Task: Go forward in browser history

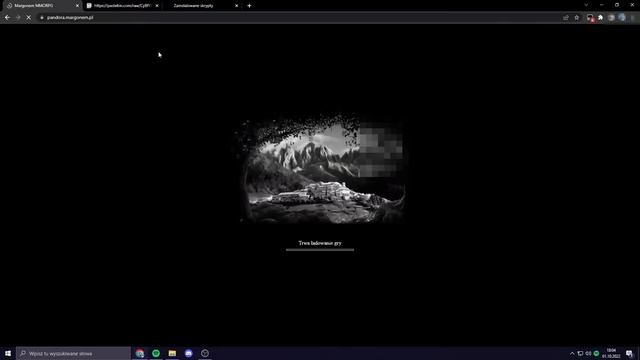Action: click(18, 18)
